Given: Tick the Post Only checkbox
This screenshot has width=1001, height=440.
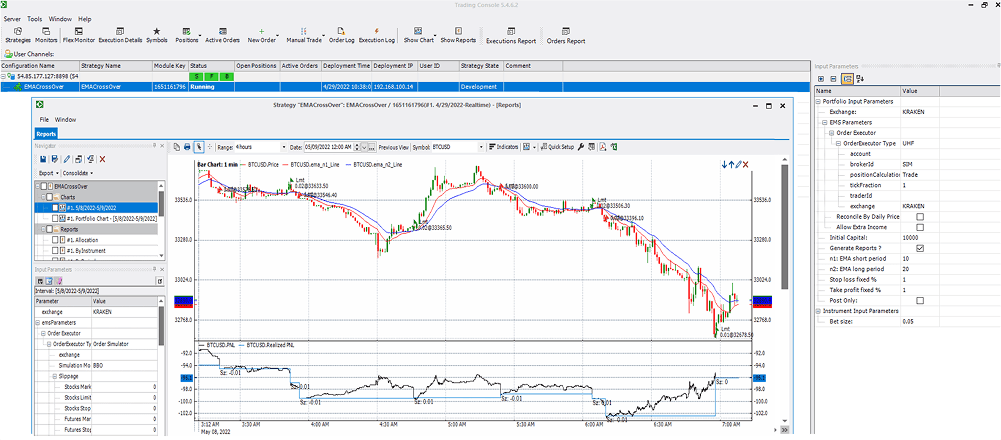Looking at the screenshot, I should coord(920,300).
